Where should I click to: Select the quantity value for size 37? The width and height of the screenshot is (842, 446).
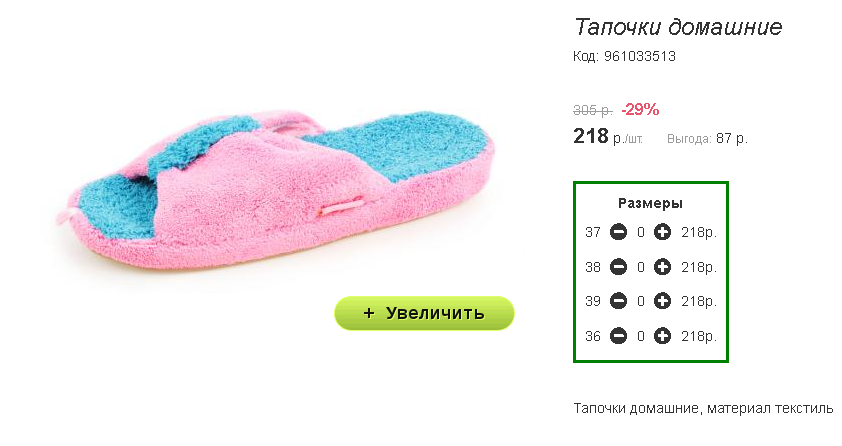(x=641, y=232)
